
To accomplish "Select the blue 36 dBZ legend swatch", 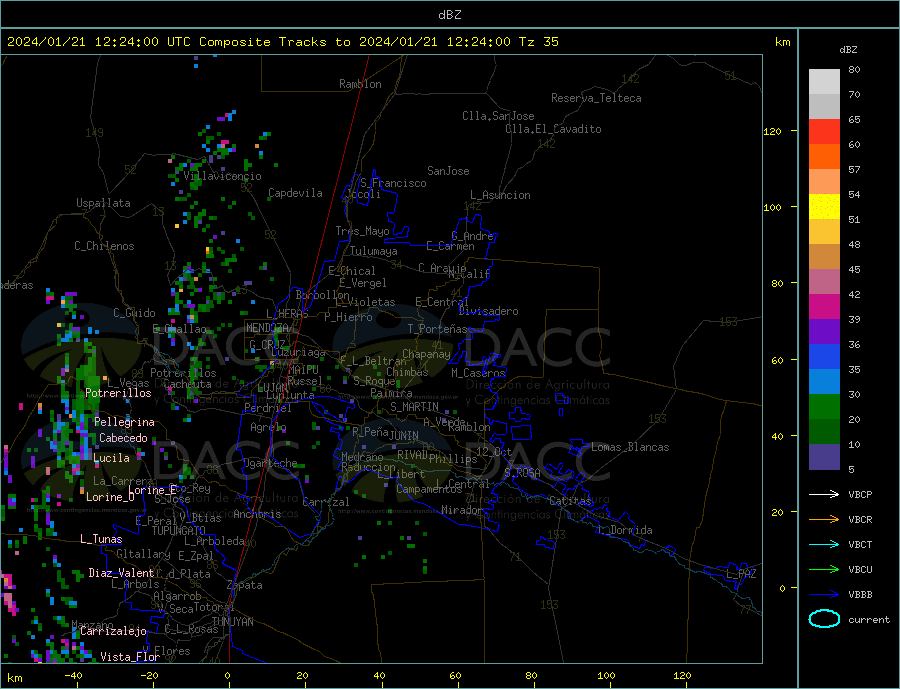I will [824, 357].
